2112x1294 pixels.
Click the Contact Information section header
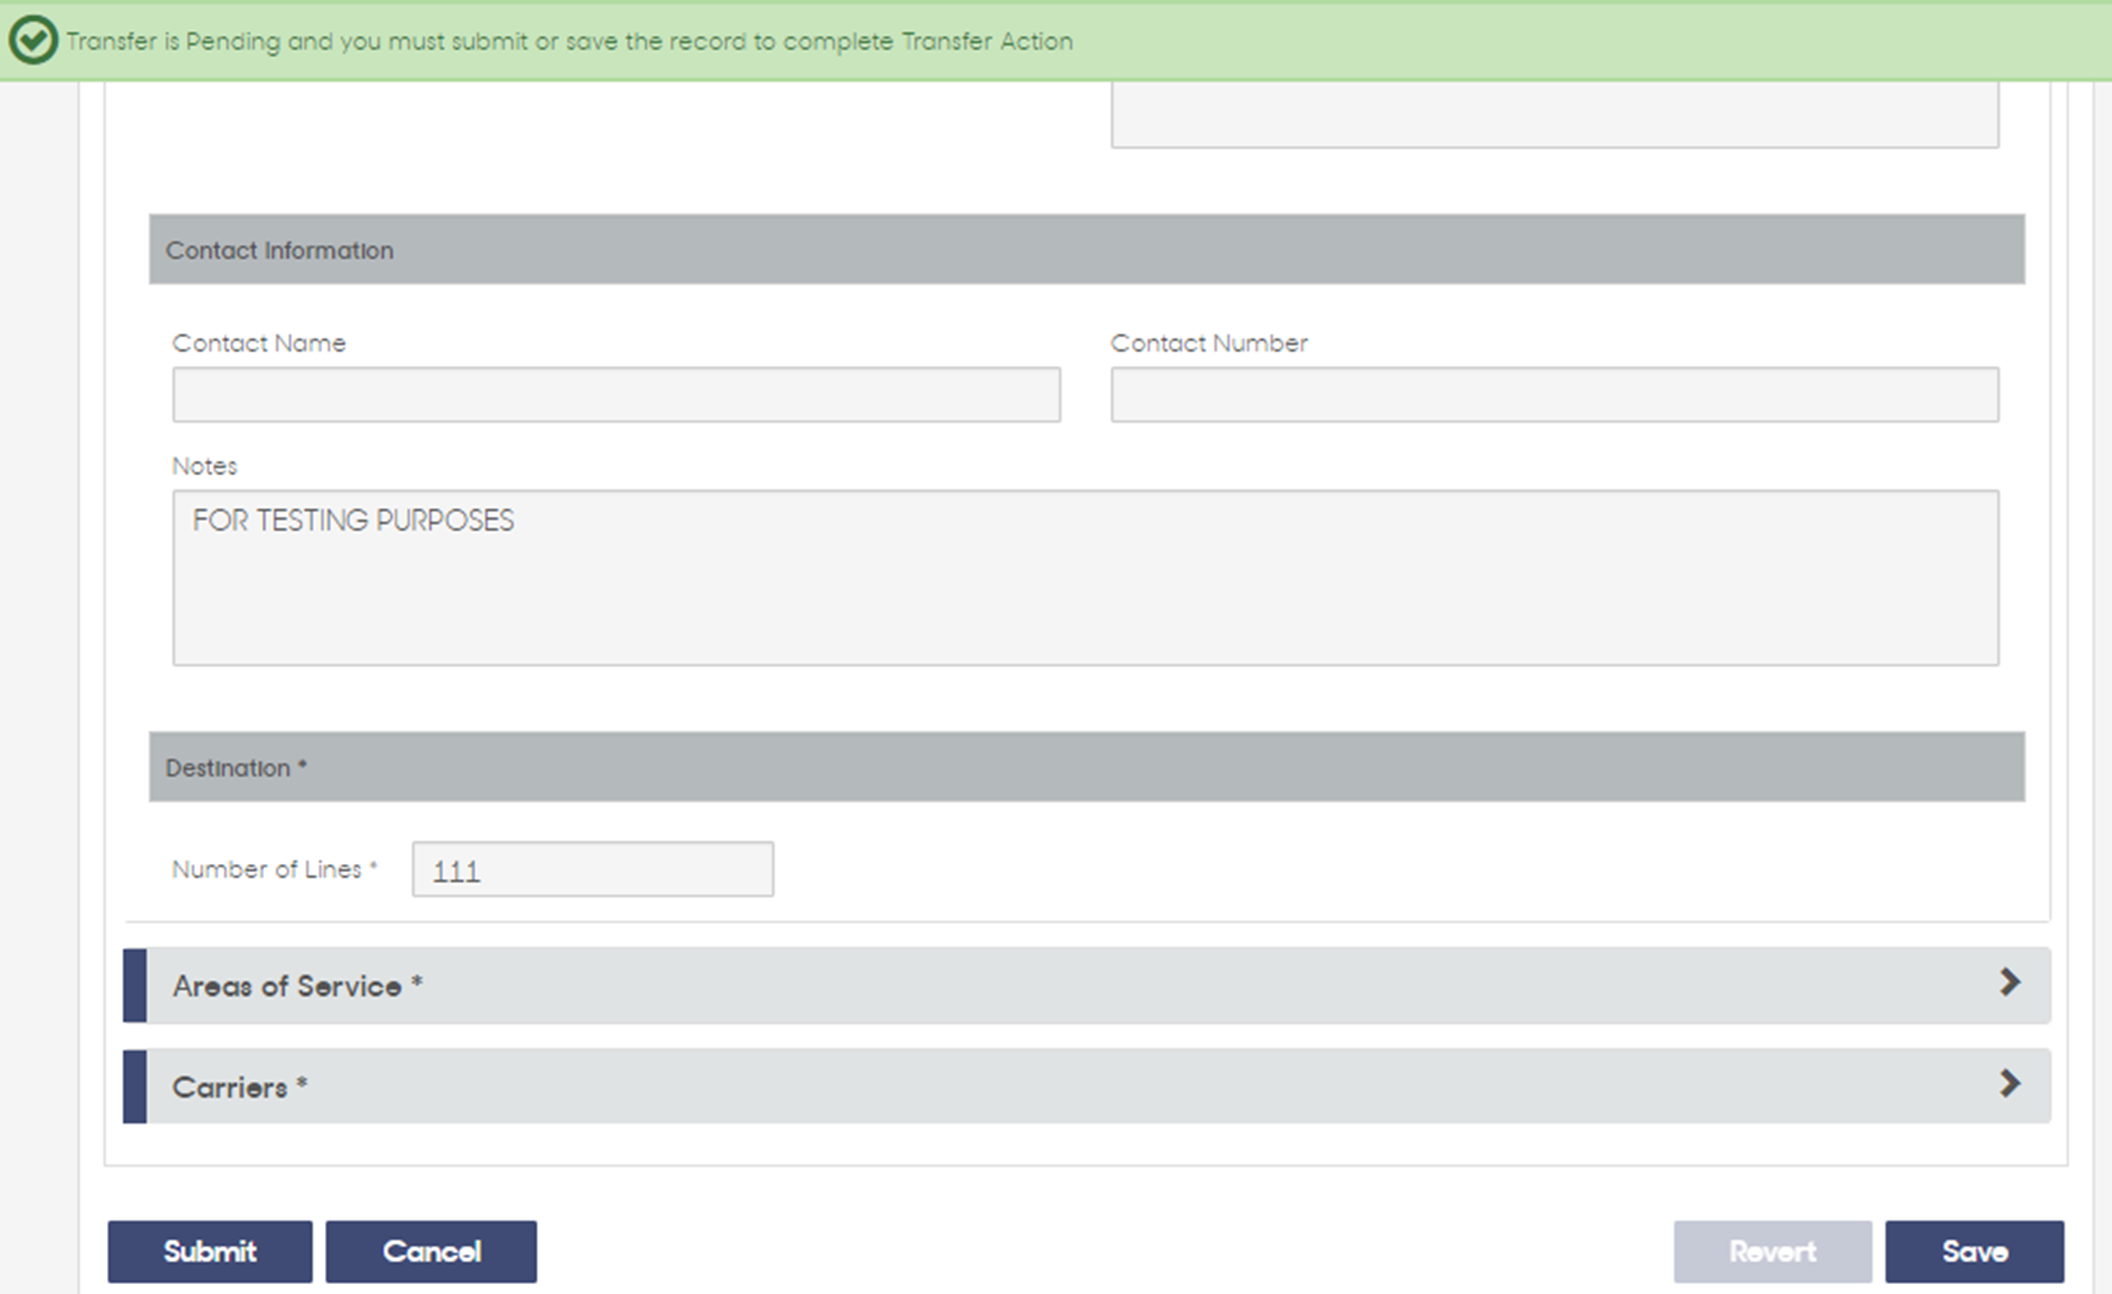point(1087,249)
